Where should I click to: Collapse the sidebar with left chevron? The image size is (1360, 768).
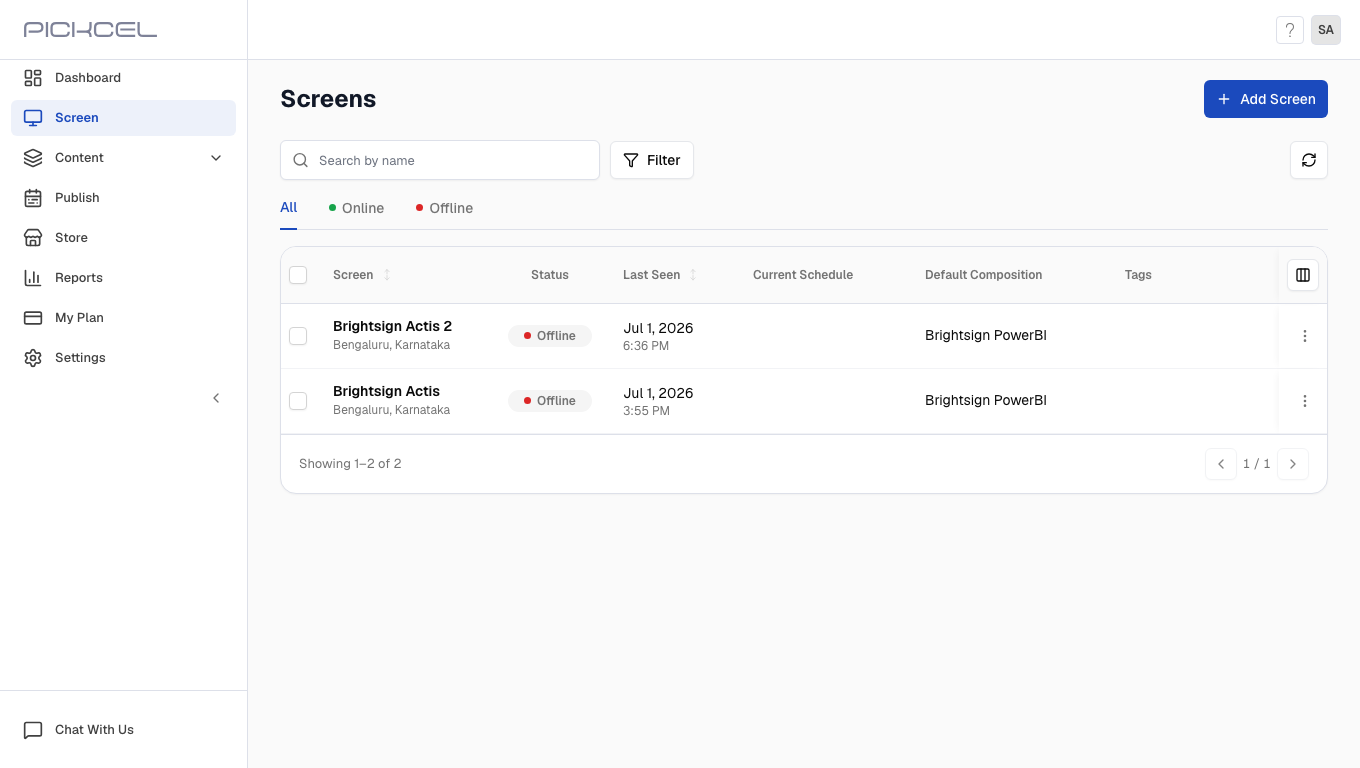click(x=216, y=398)
